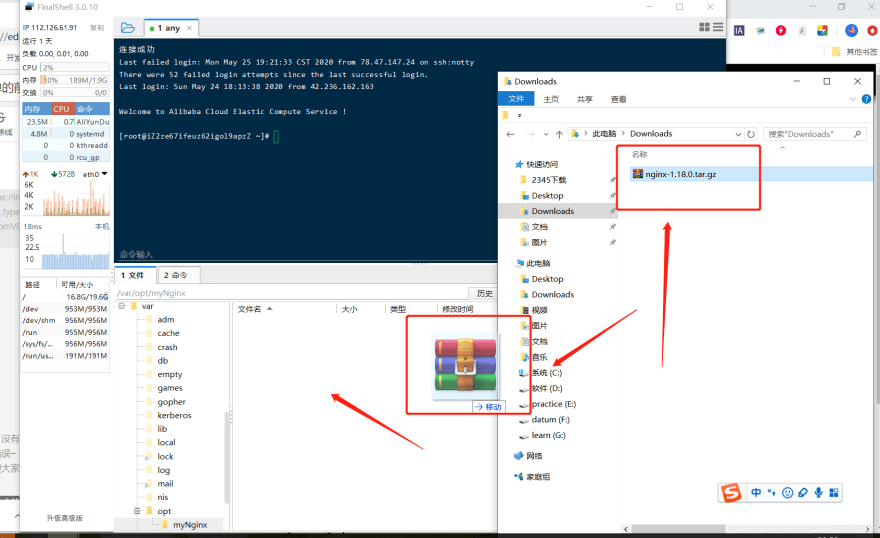The image size is (880, 538).
Task: Open Sogou emoji smiley icon
Action: [x=787, y=493]
